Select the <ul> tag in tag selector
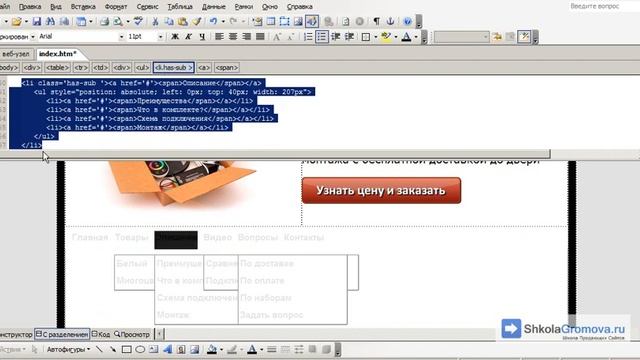The height and width of the screenshot is (360, 640). 142,68
